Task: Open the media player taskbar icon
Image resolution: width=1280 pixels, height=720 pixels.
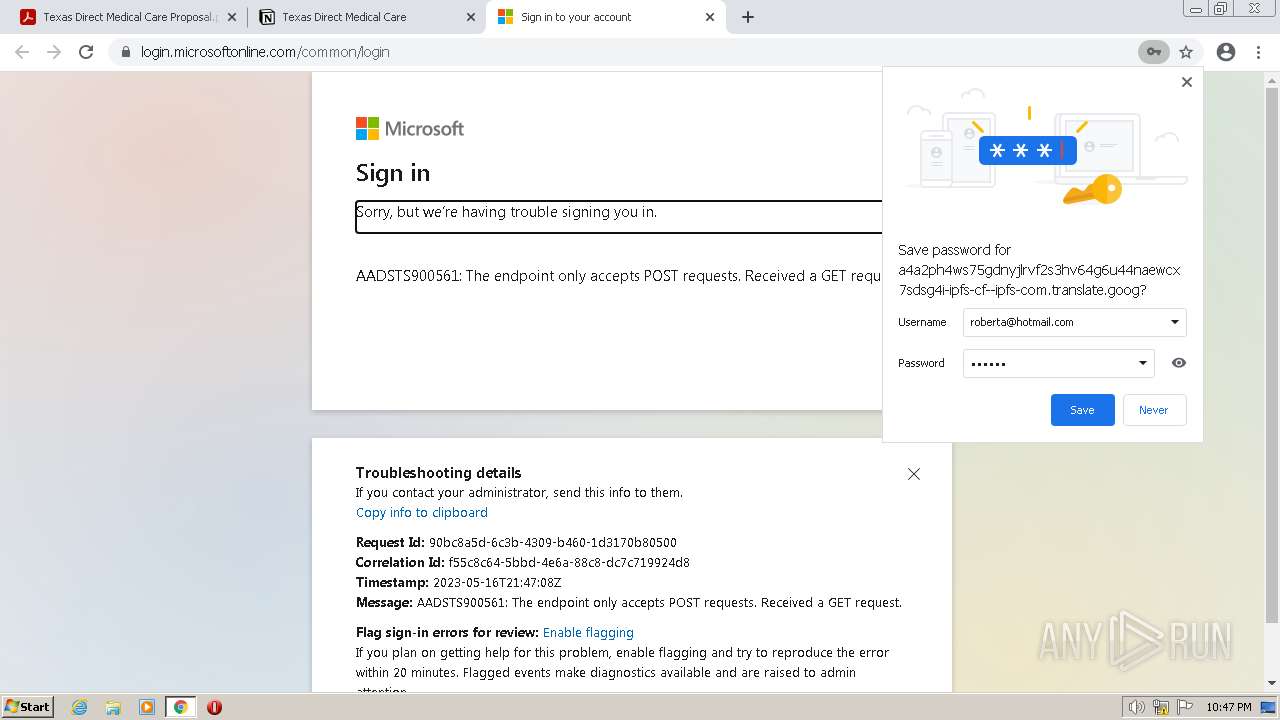Action: (x=147, y=707)
